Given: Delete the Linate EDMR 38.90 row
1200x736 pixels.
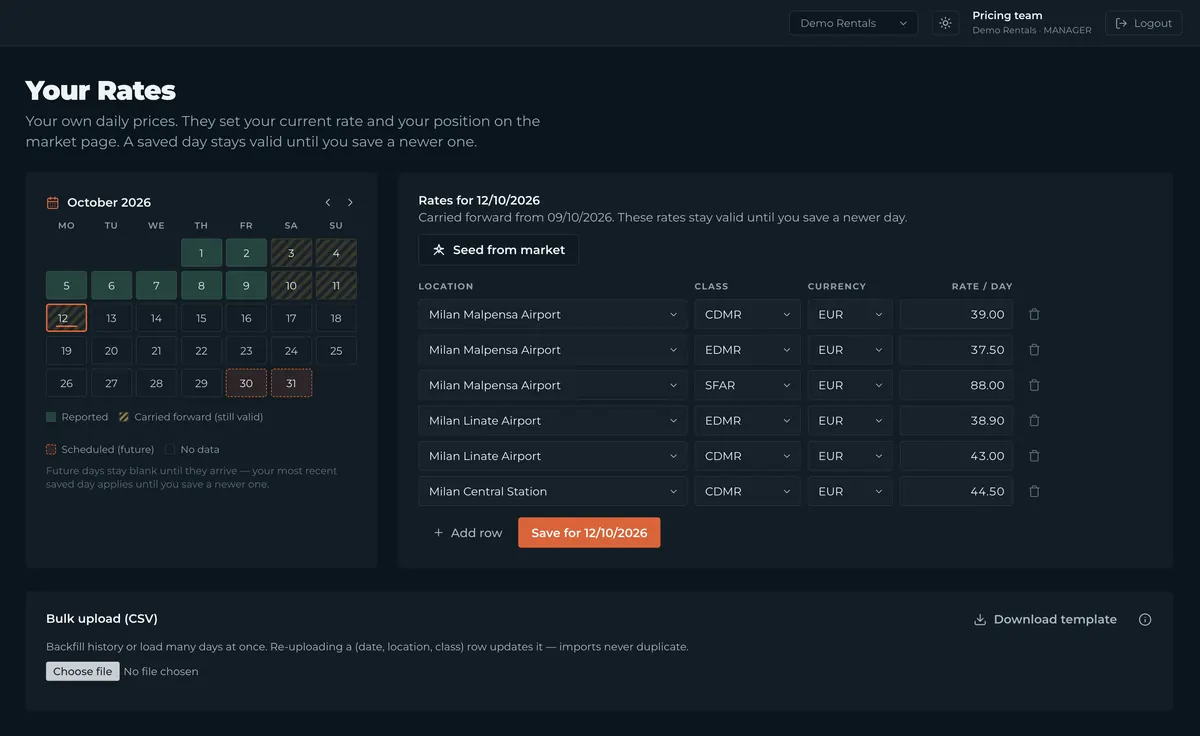Looking at the screenshot, I should point(1034,421).
